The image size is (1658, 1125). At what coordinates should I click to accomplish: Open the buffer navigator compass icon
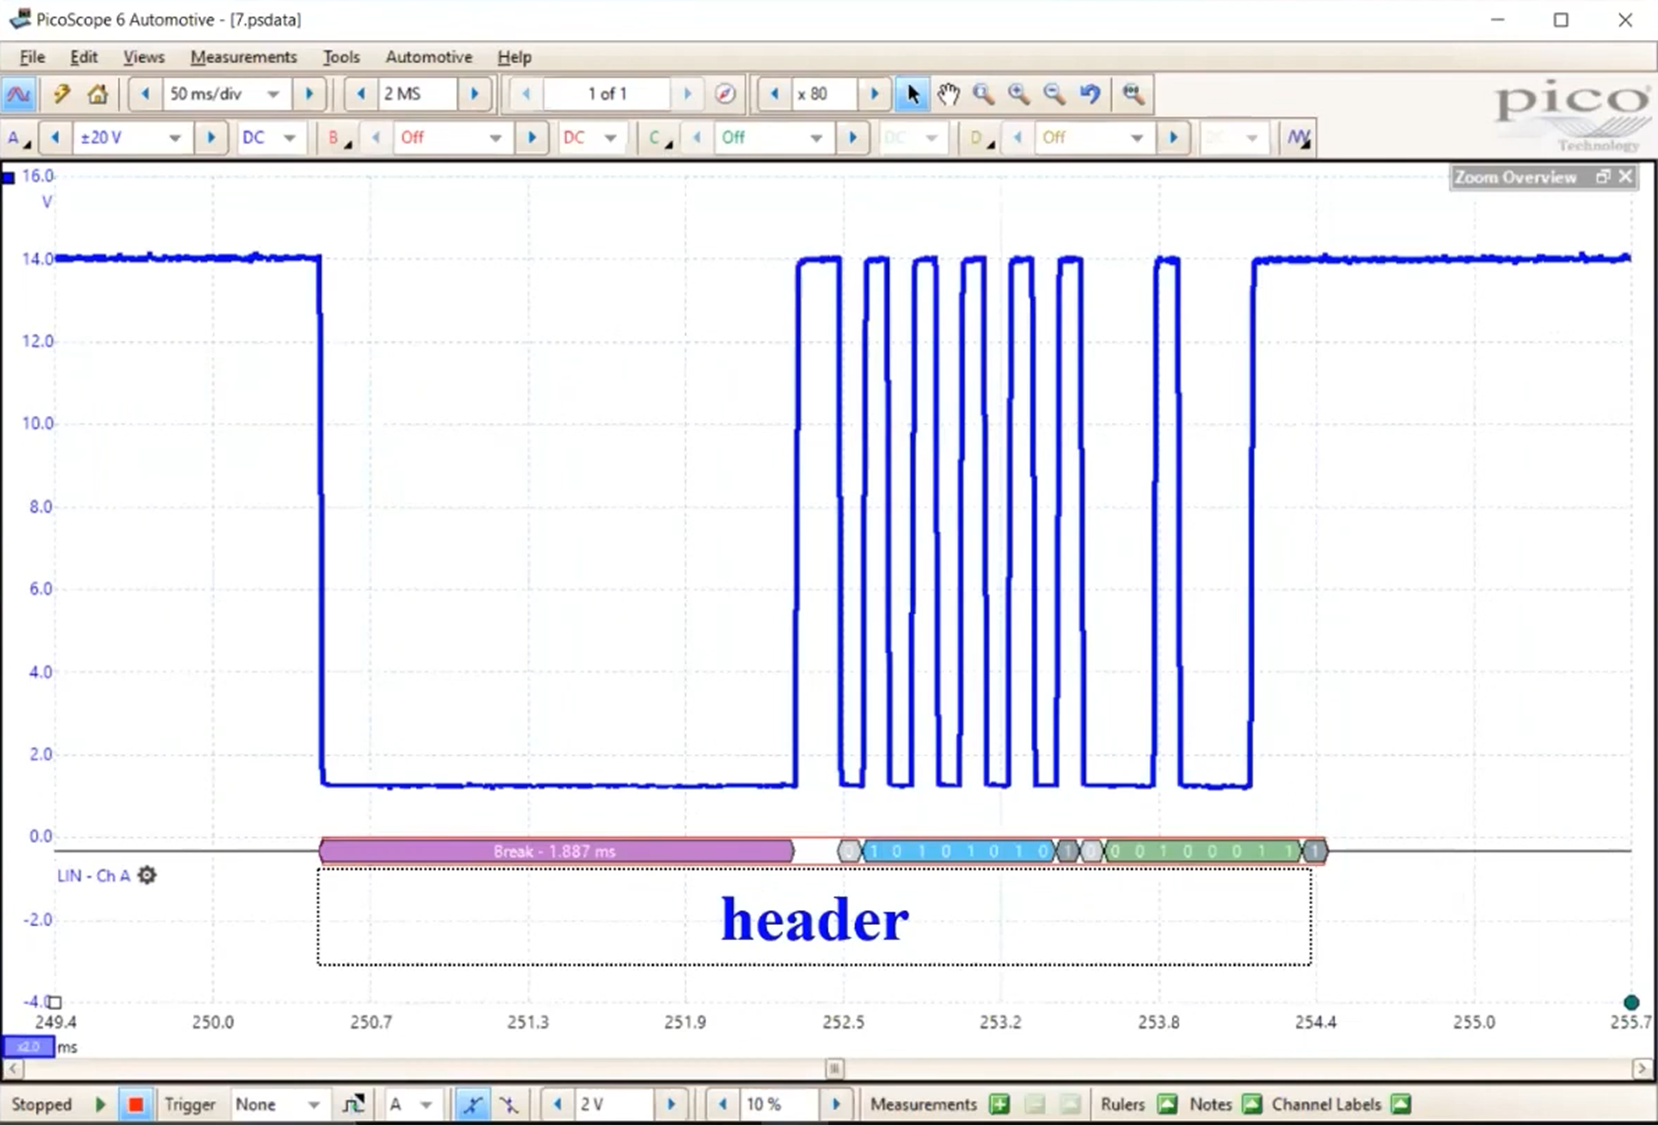pos(725,94)
